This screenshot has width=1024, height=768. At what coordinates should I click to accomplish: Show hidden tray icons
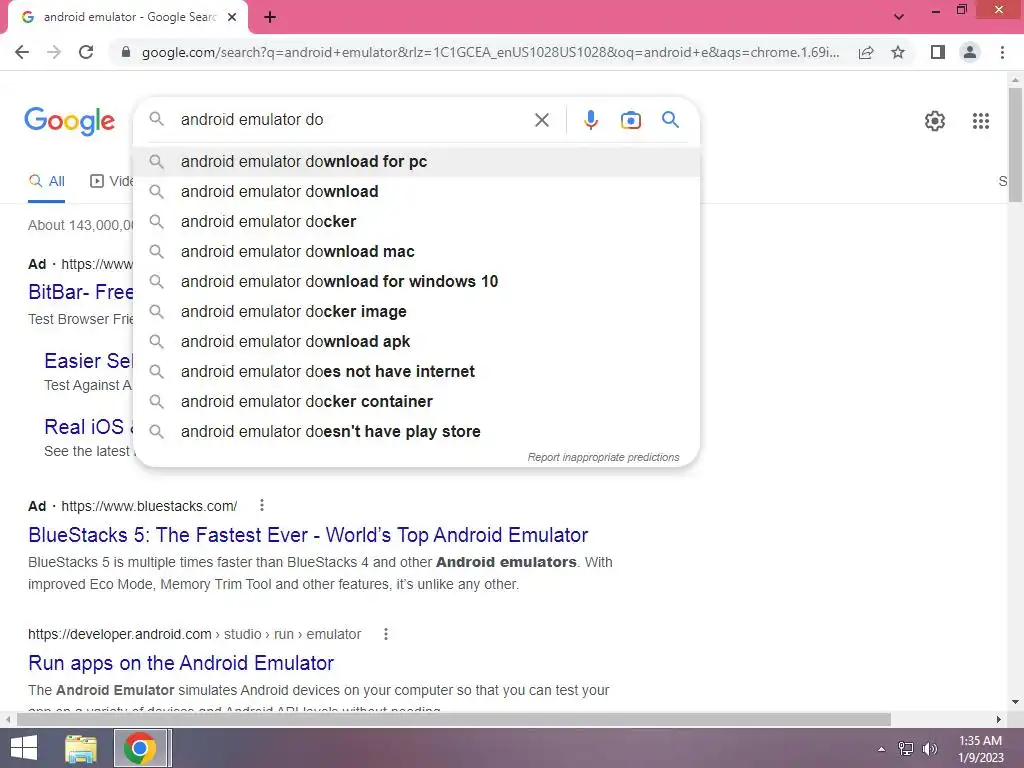882,748
